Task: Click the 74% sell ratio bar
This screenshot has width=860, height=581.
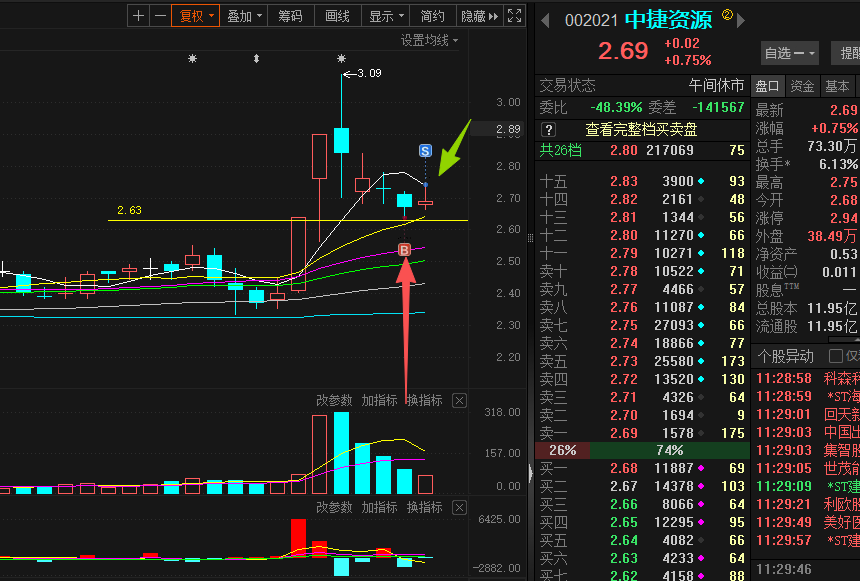Action: pos(670,450)
